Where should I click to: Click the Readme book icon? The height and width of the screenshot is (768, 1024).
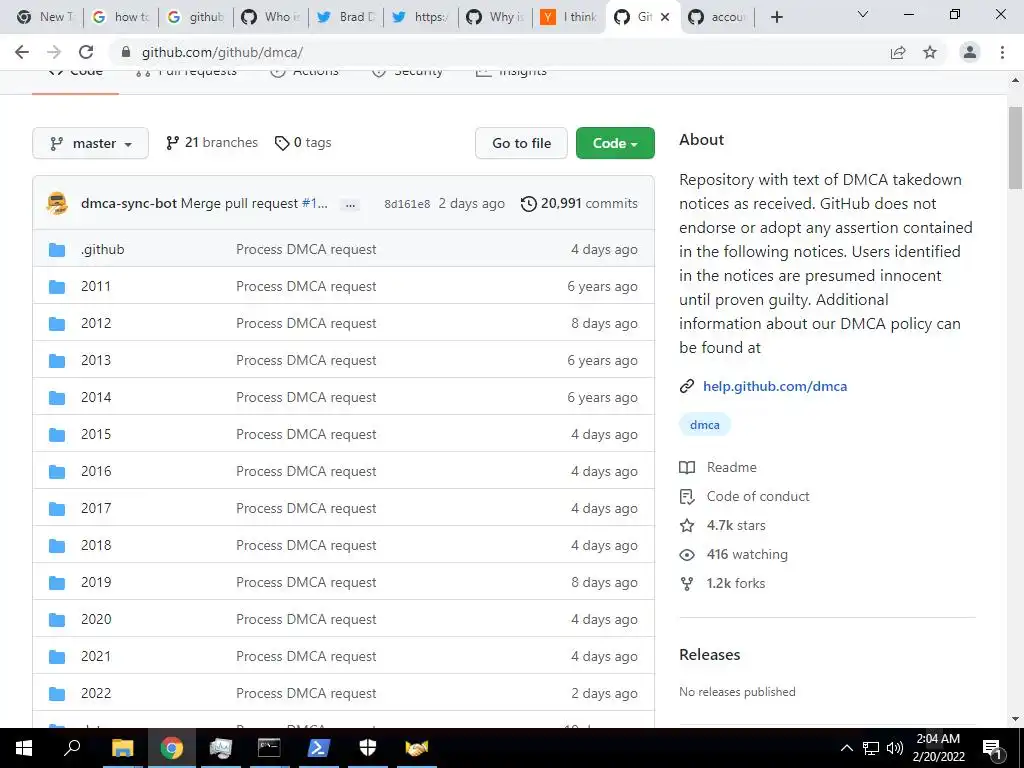686,468
